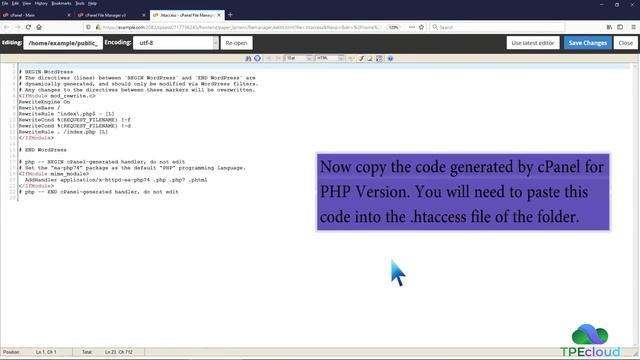Screen dimensions: 640x360
Task: Open the Bookmarks menu
Action: (x=61, y=3)
